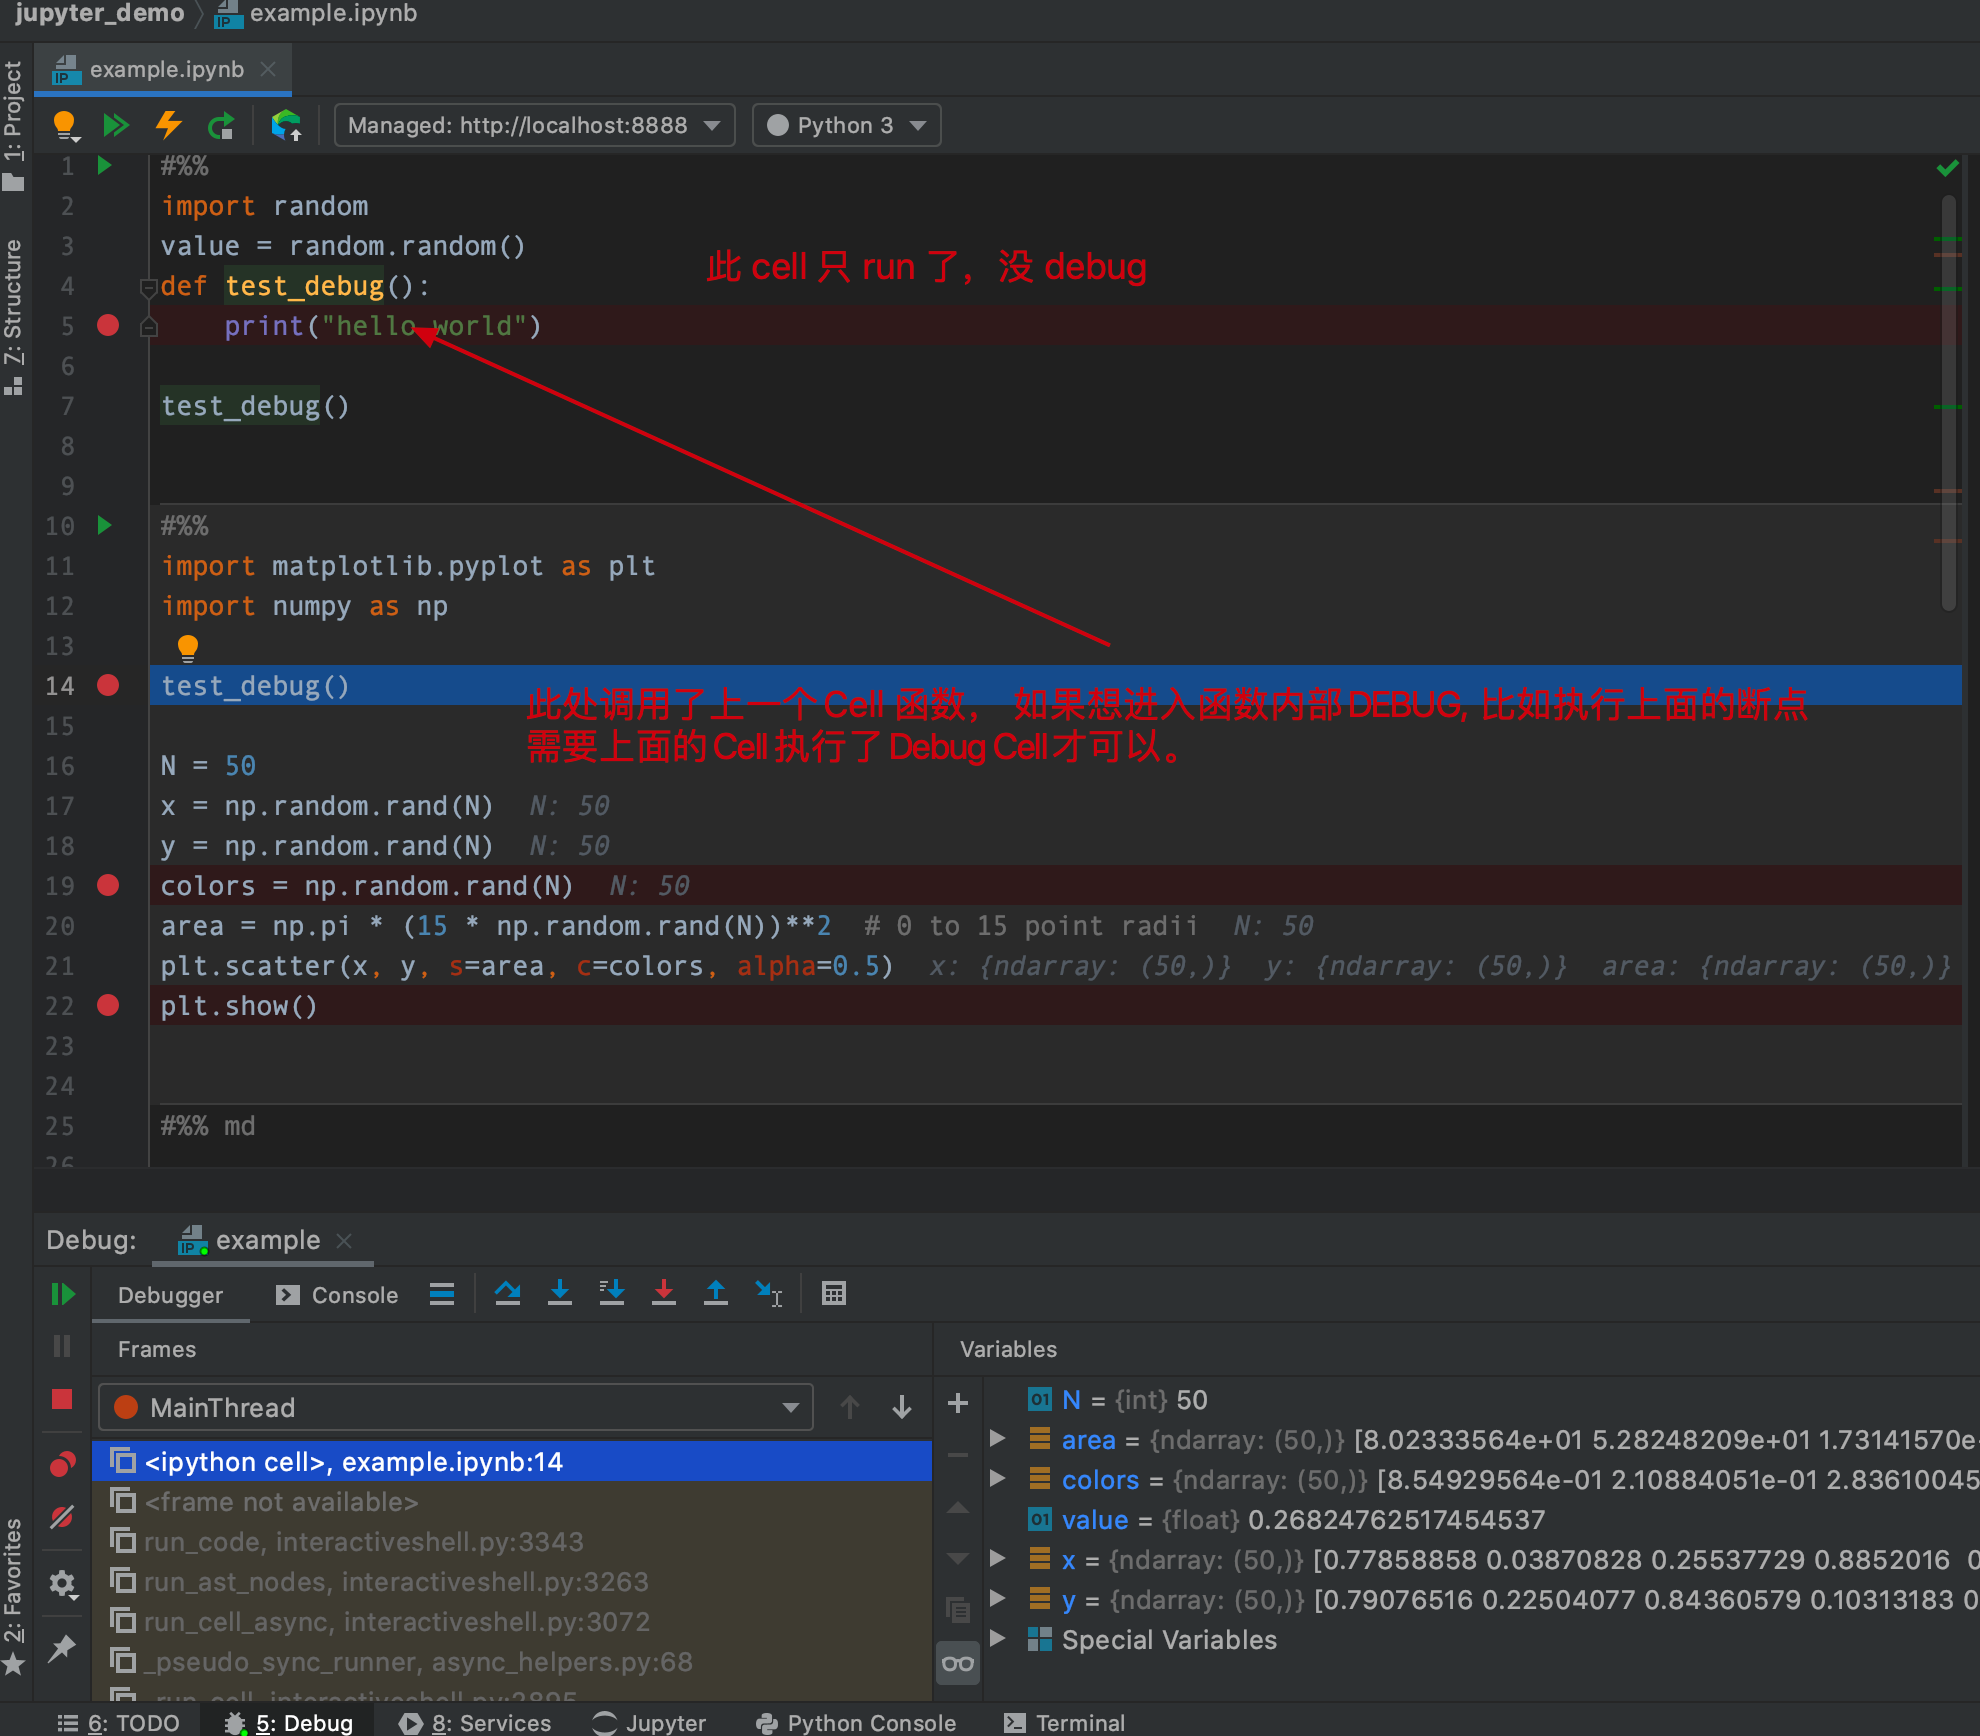Image resolution: width=1980 pixels, height=1736 pixels.
Task: Expand the area ndarray variable
Action: pyautogui.click(x=997, y=1439)
